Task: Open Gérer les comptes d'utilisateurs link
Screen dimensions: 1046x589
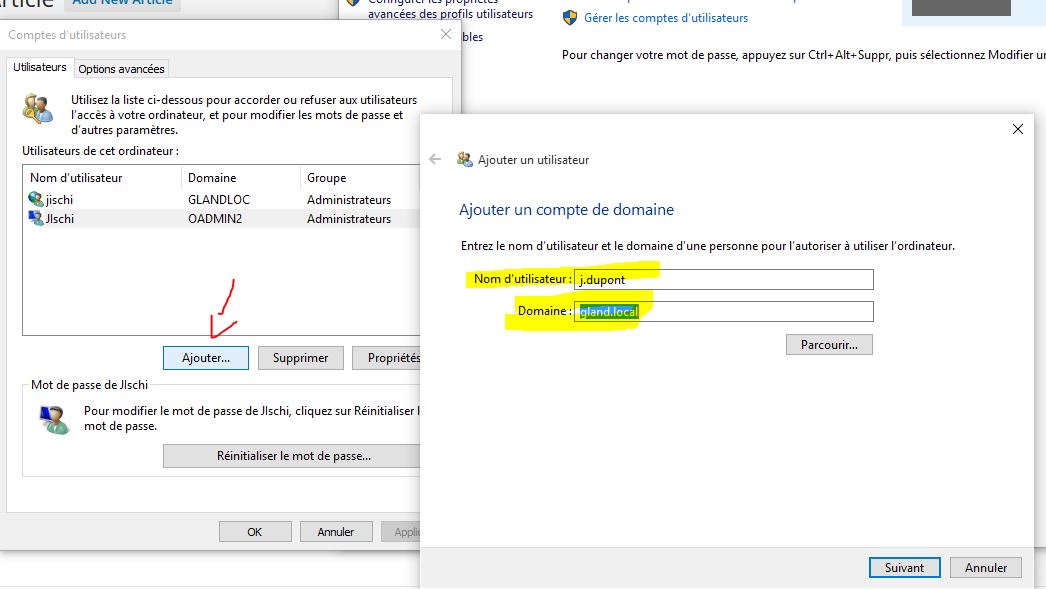Action: click(x=666, y=18)
